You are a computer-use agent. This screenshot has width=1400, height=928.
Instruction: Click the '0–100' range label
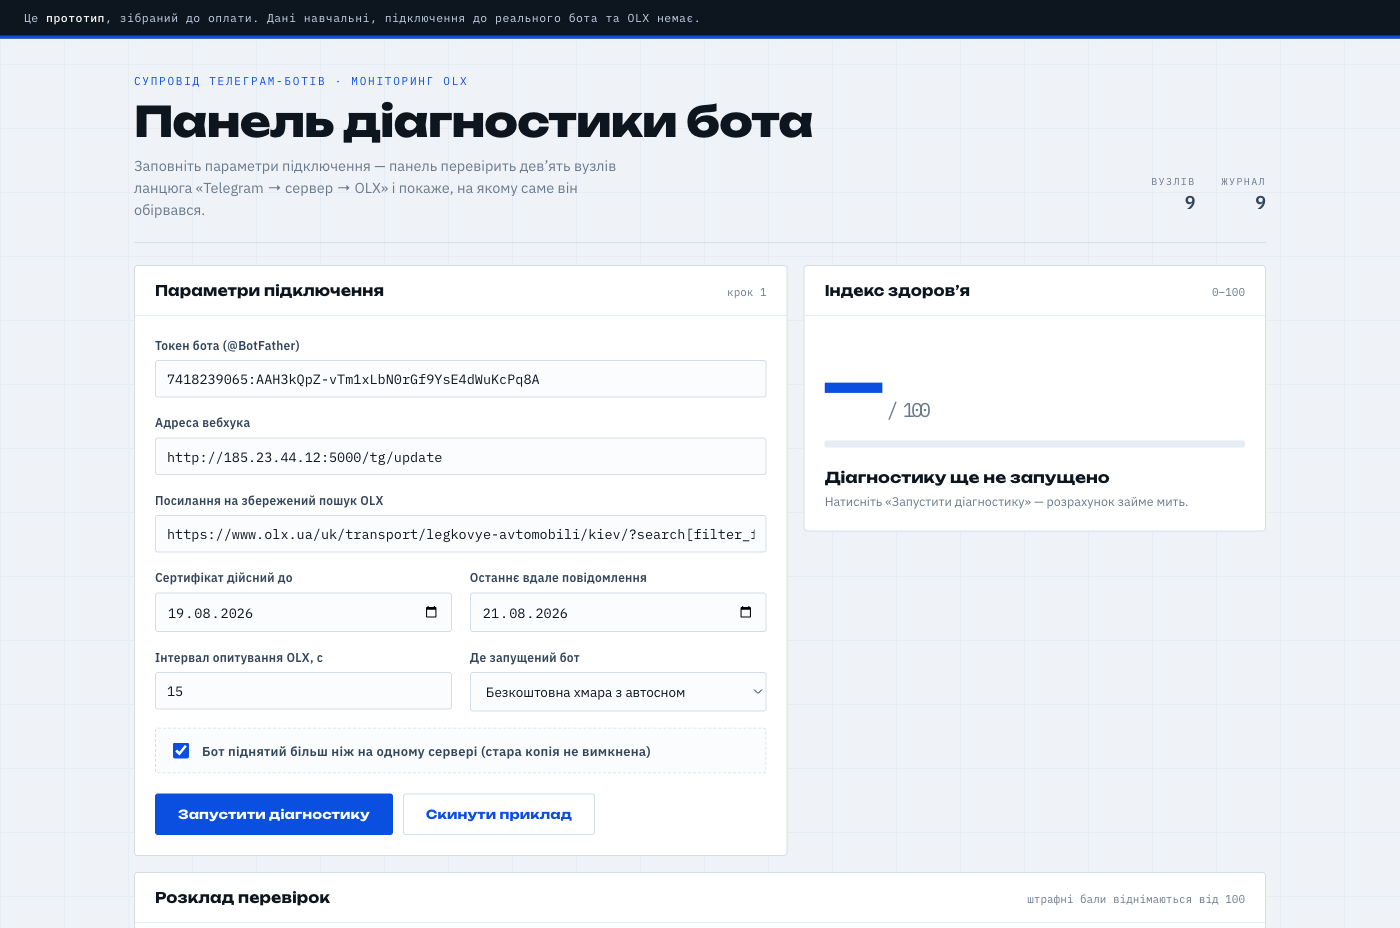click(x=1228, y=293)
